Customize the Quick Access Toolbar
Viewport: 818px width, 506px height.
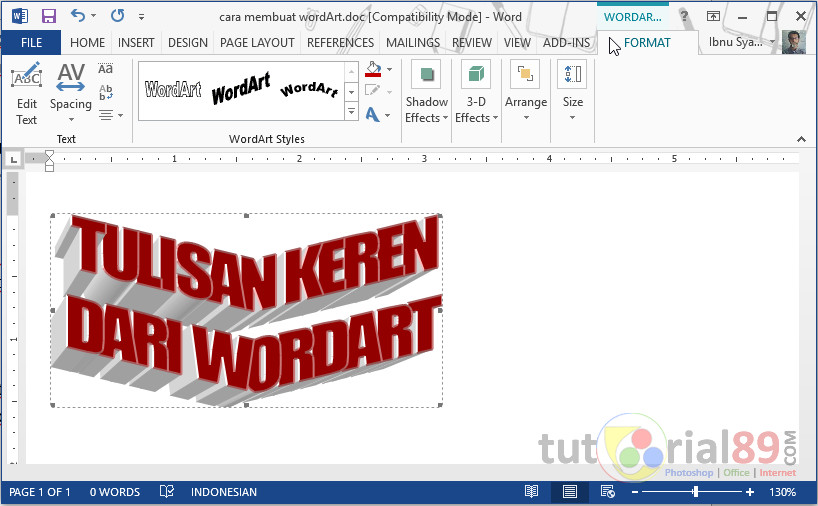coord(141,17)
